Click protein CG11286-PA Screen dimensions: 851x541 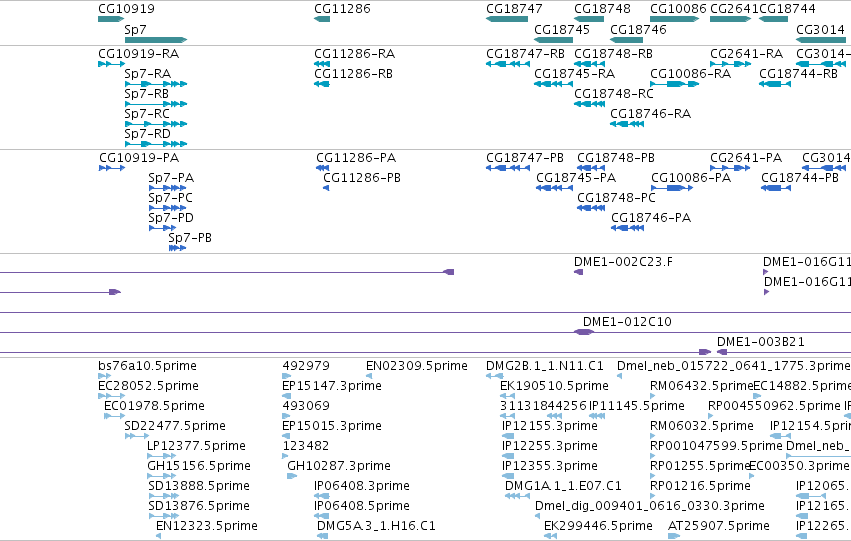pos(356,158)
